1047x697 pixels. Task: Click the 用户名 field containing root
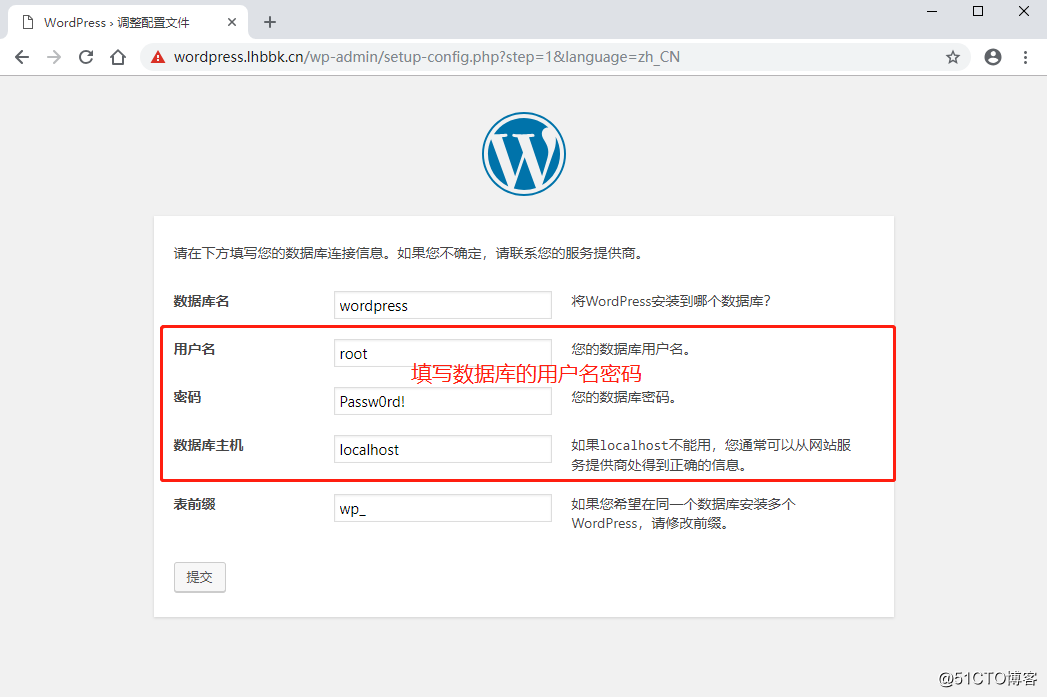click(443, 353)
